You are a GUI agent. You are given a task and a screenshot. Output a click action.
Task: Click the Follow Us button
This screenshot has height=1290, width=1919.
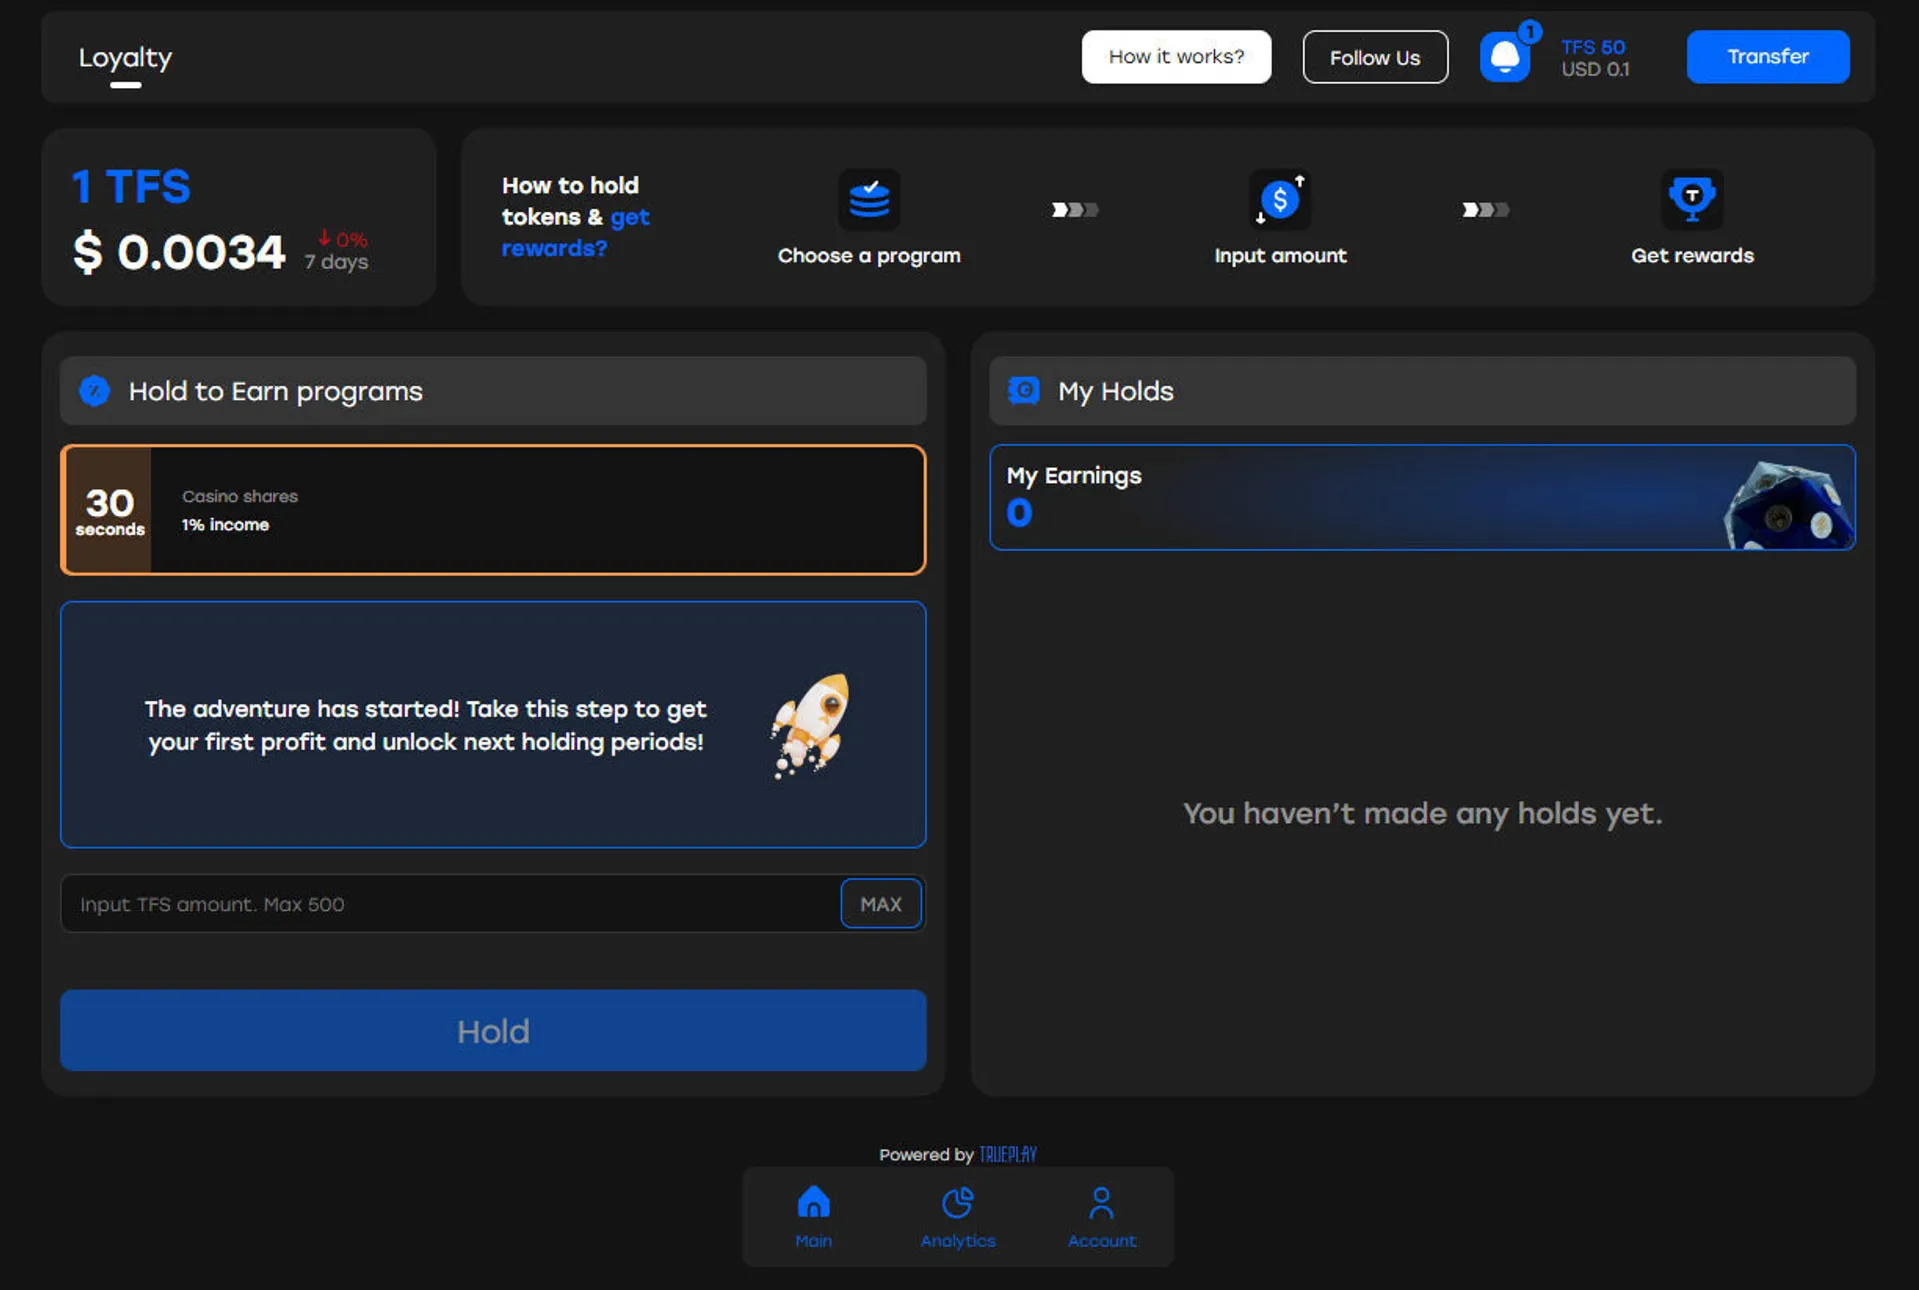[x=1374, y=56]
